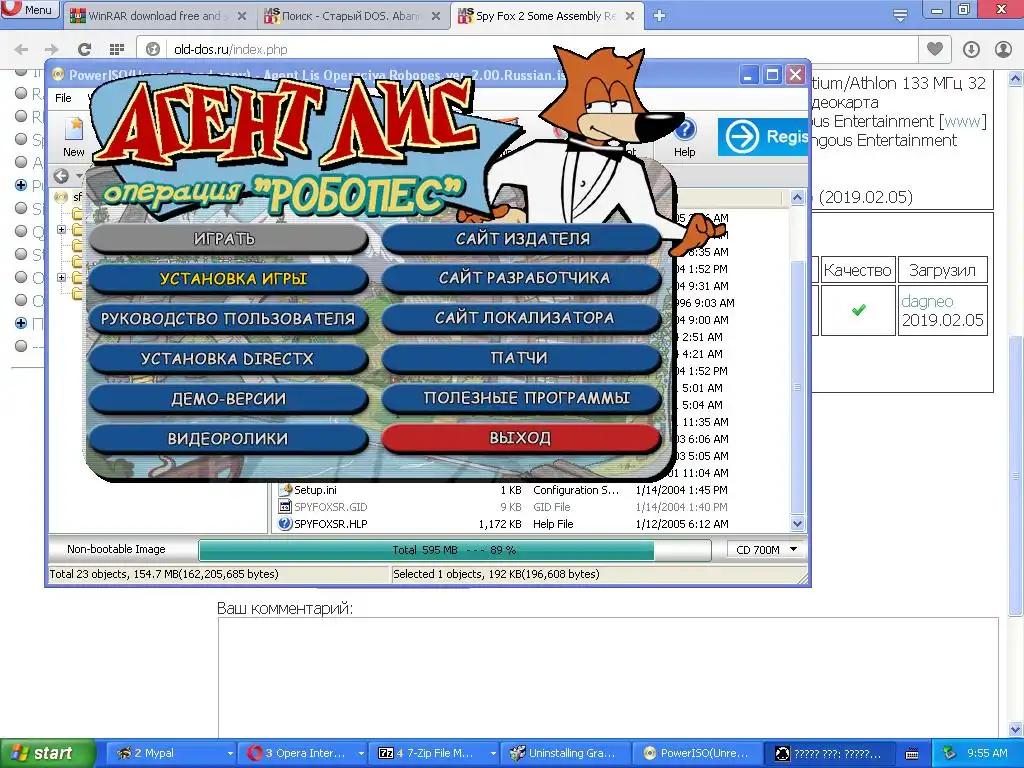This screenshot has height=768, width=1024.
Task: Open the CD 700M media size dropdown
Action: point(767,550)
